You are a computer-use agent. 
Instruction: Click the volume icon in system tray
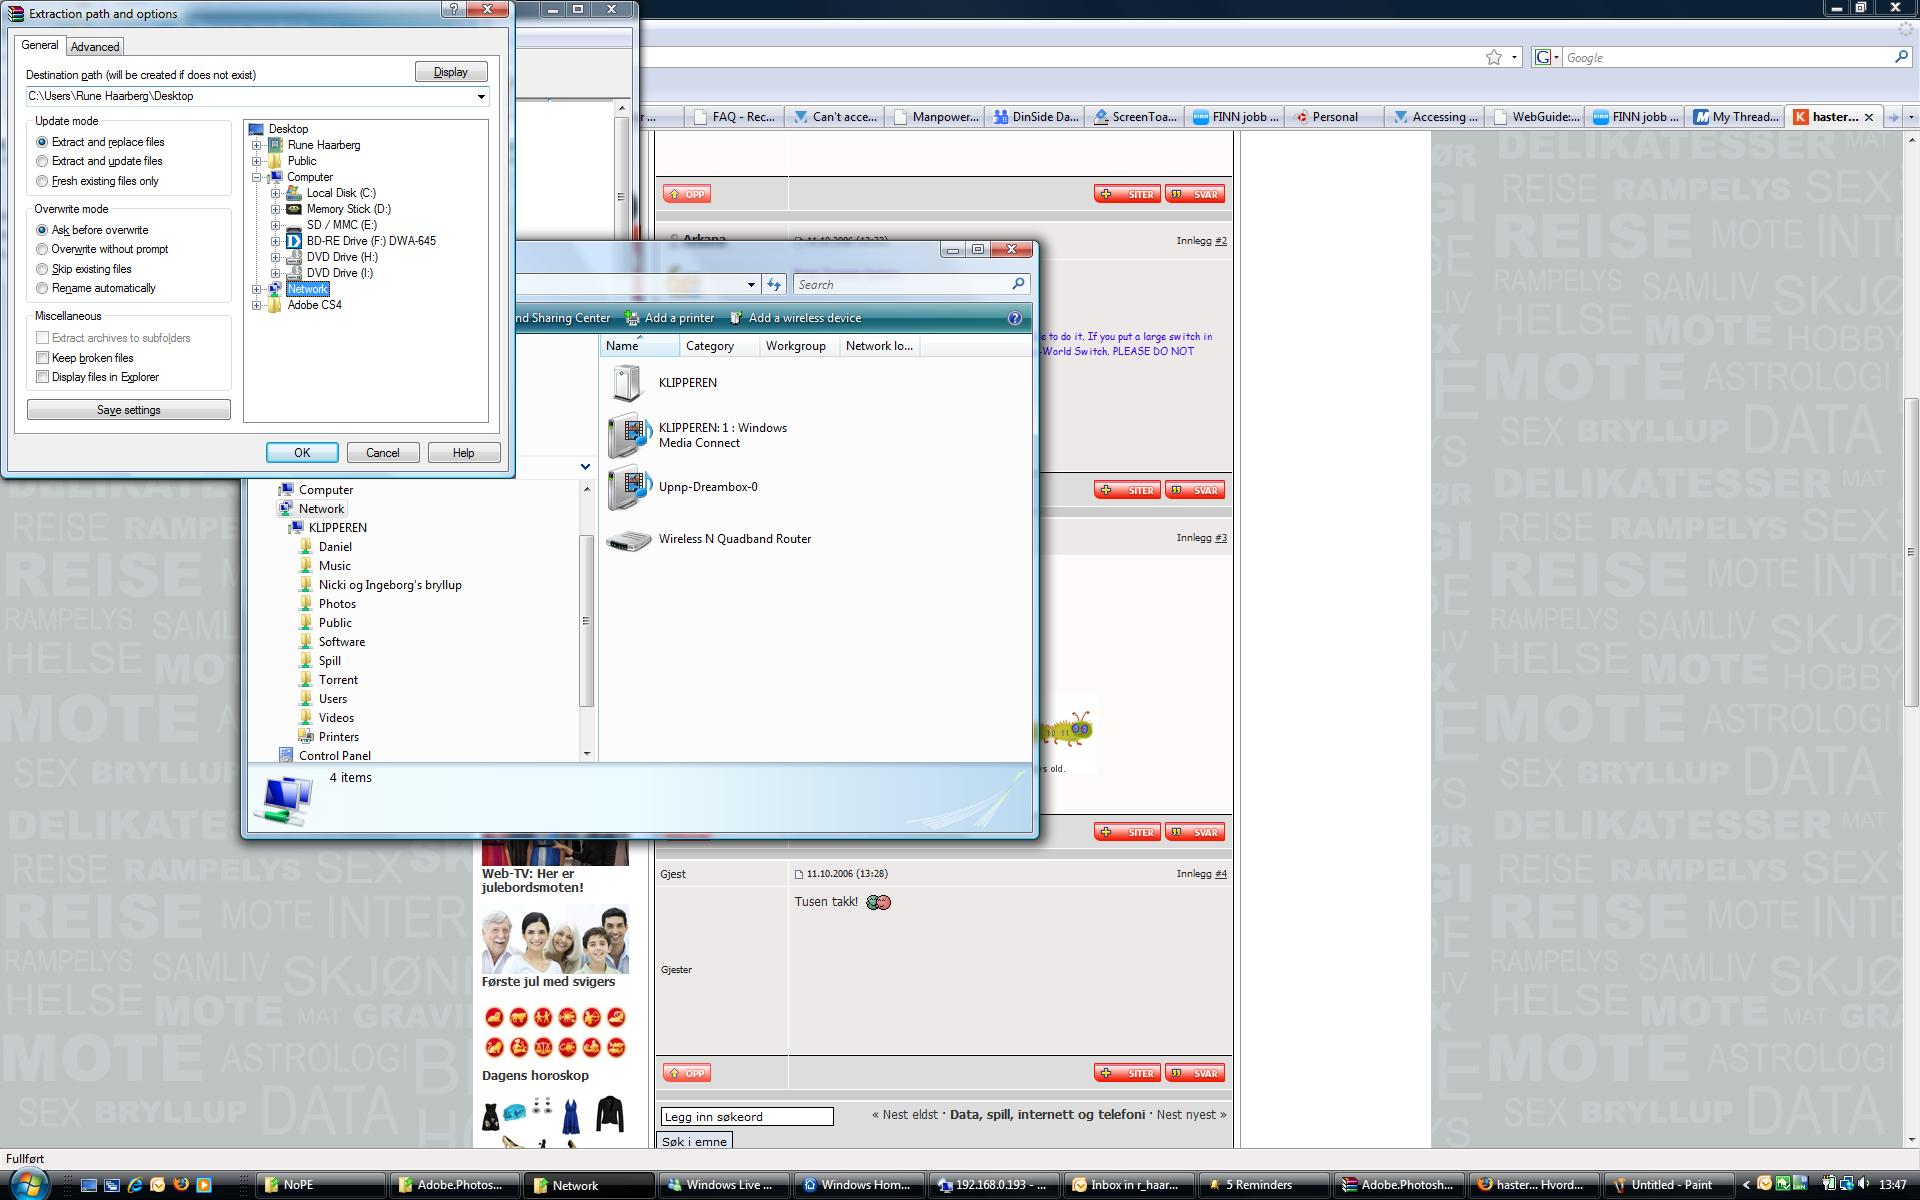[1864, 1184]
